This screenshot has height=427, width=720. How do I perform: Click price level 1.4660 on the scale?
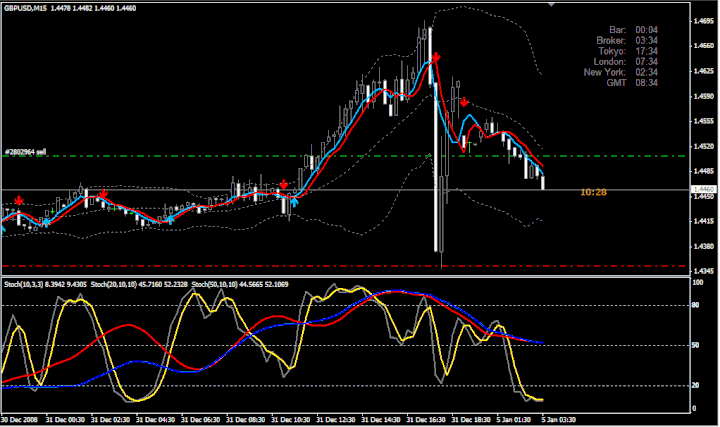click(x=704, y=46)
